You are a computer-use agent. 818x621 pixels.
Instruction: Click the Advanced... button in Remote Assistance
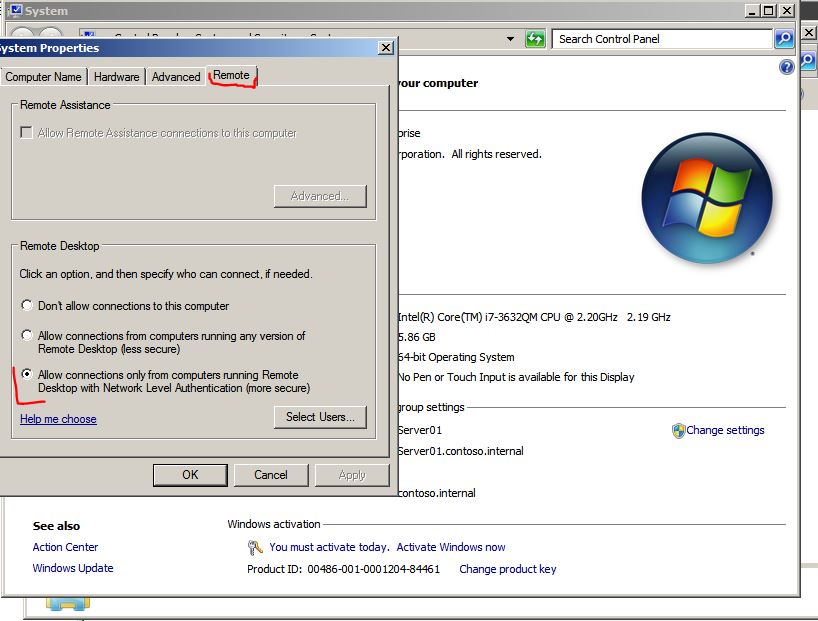click(x=320, y=196)
